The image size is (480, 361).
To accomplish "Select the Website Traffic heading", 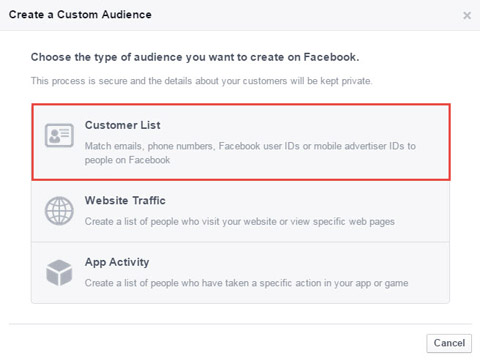I will coord(125,200).
